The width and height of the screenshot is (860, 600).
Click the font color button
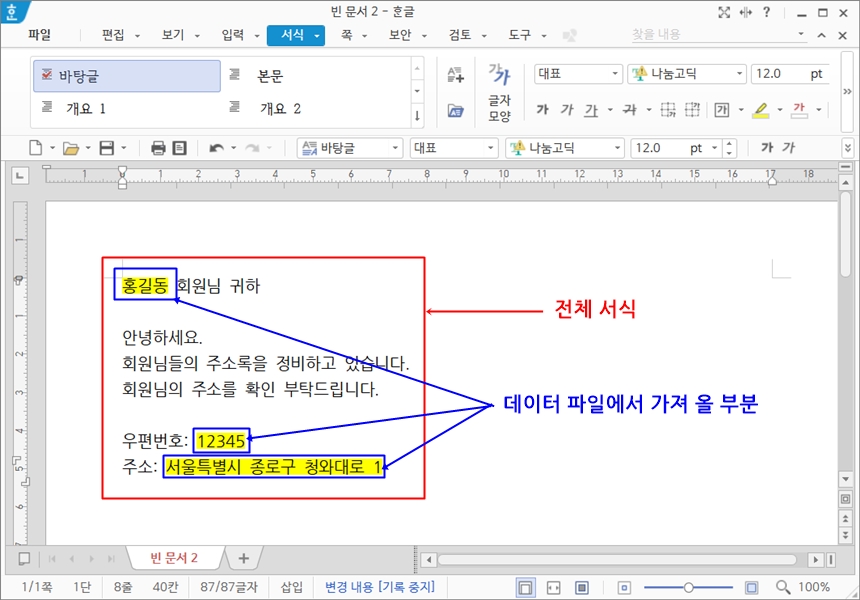(799, 110)
